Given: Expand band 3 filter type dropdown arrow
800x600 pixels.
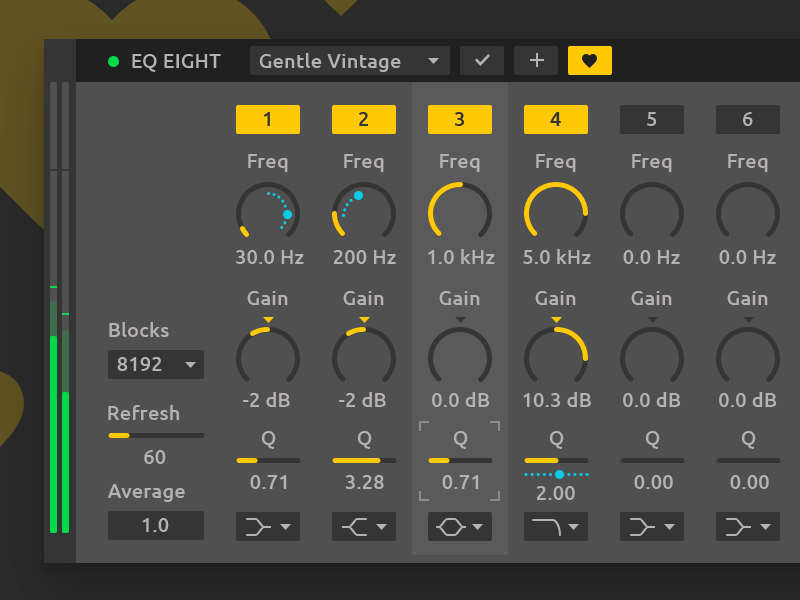Looking at the screenshot, I should tap(477, 526).
